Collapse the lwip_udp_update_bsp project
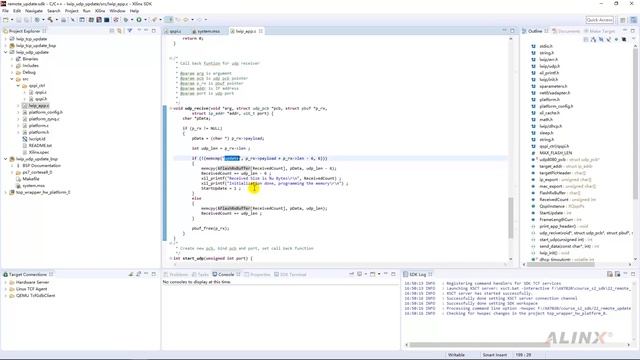 [6, 159]
